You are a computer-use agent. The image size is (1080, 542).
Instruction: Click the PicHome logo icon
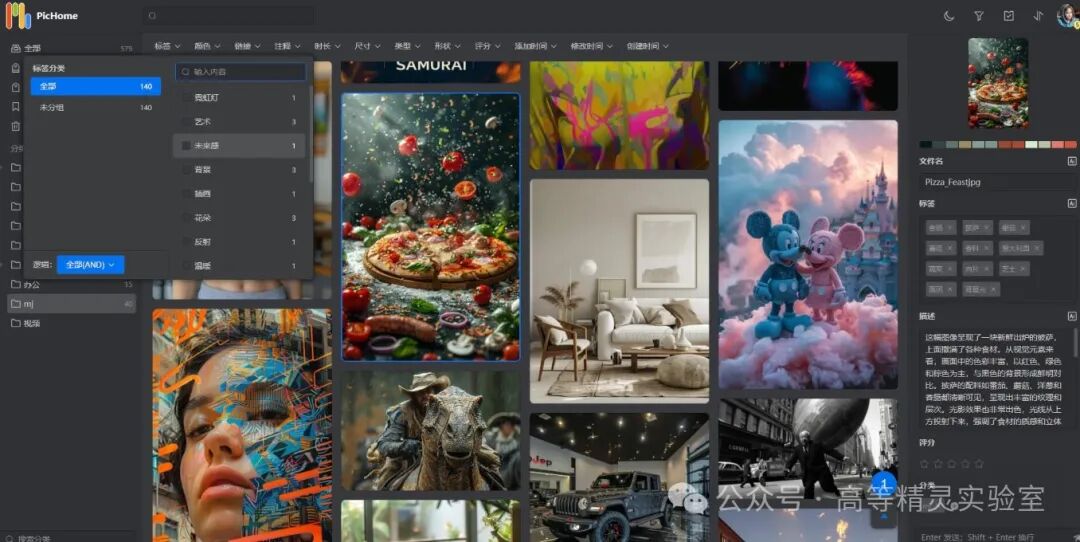click(x=19, y=15)
